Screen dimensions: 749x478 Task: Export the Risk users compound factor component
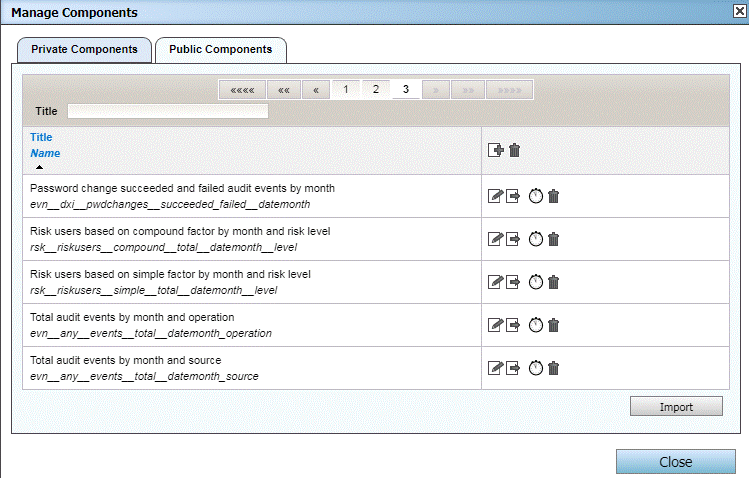513,239
